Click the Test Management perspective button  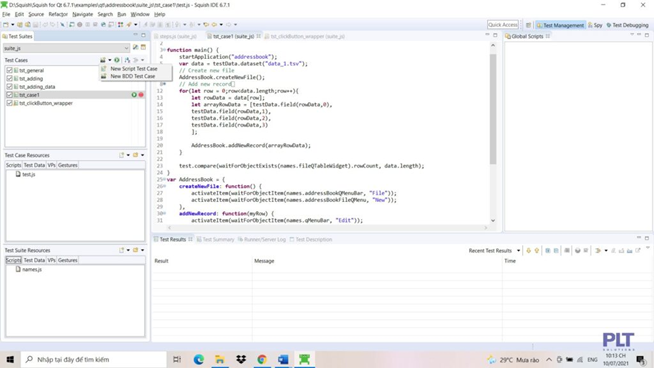pyautogui.click(x=560, y=25)
